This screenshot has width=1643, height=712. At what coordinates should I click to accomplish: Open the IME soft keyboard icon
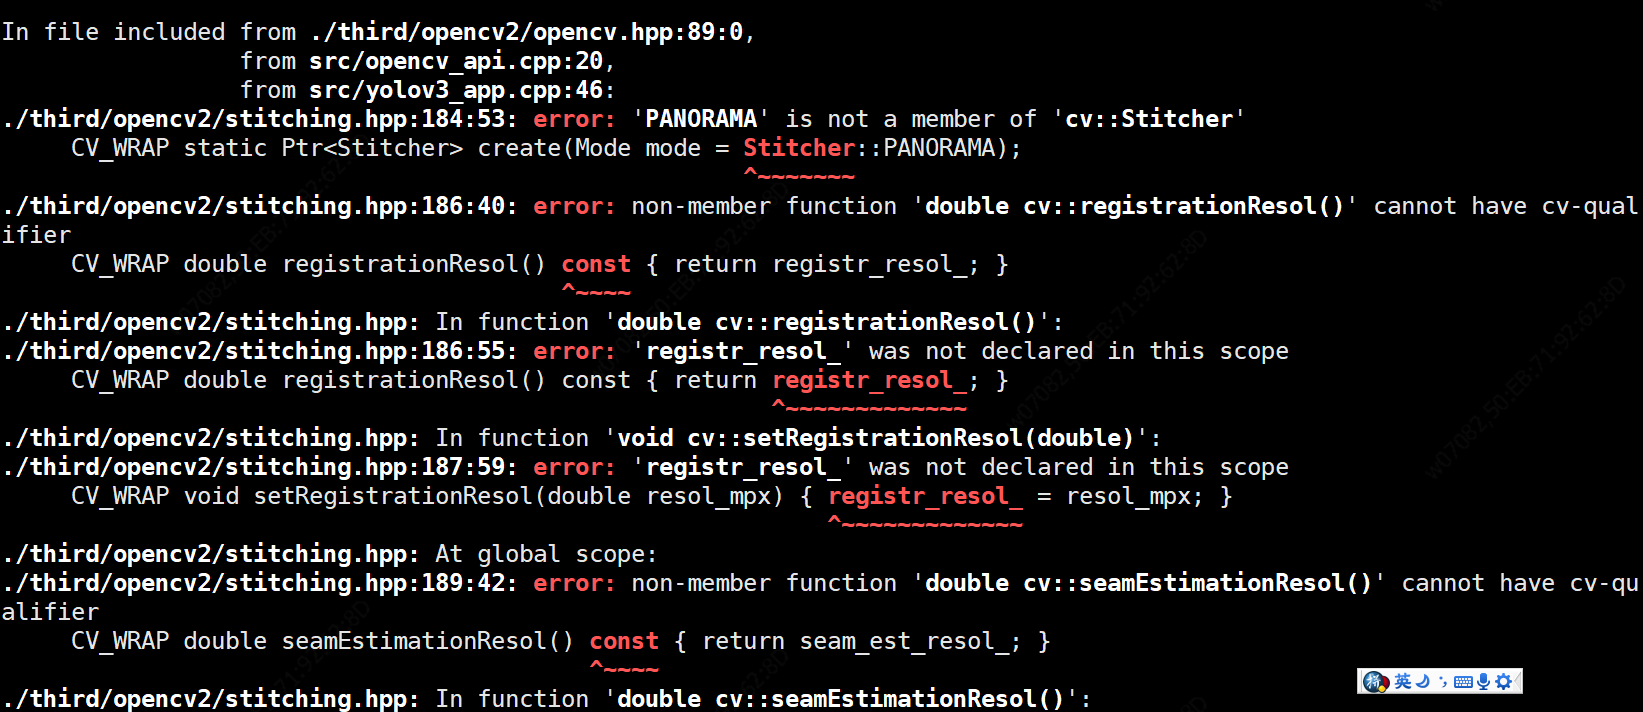1463,682
